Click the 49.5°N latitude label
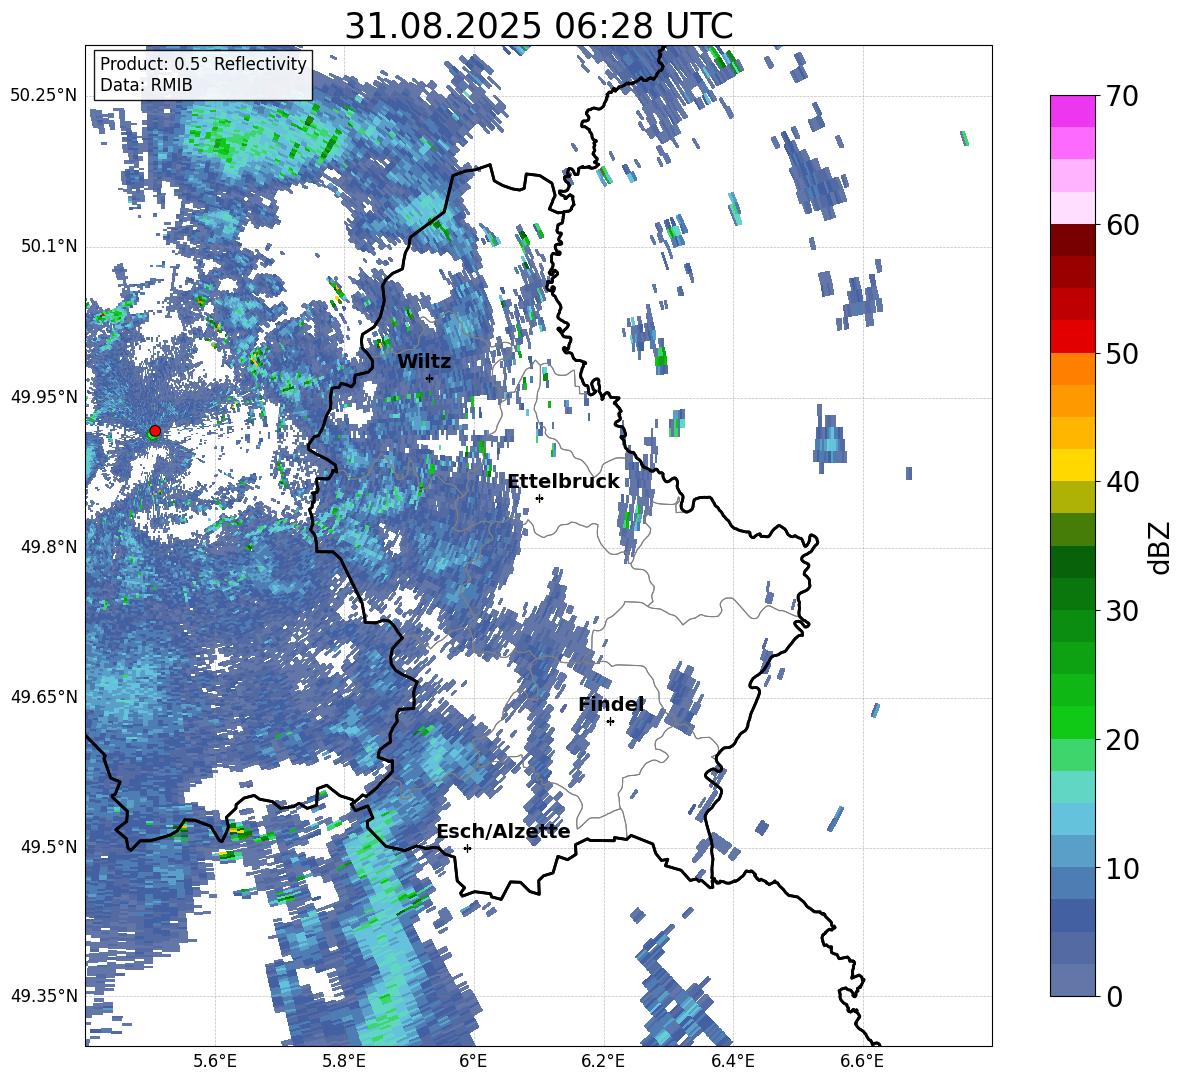 49,847
